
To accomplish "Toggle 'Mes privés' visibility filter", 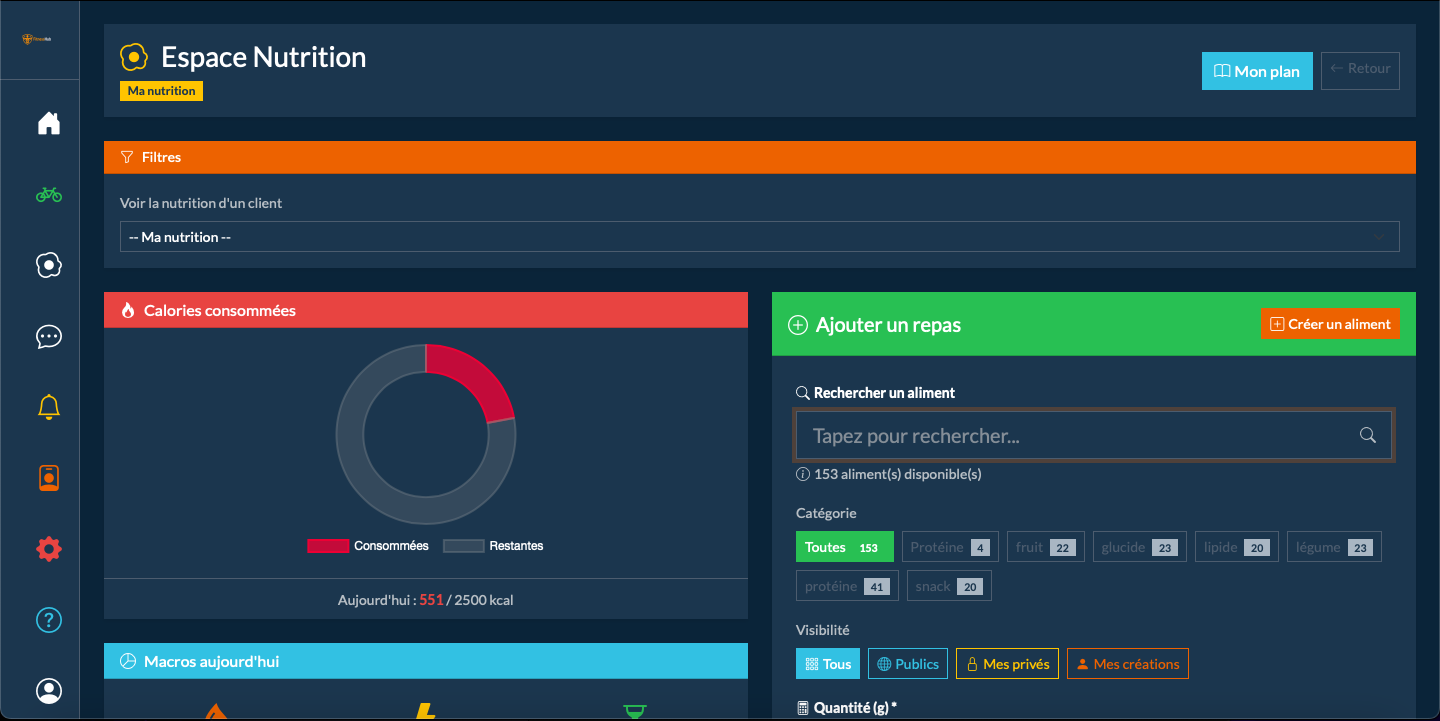I will [1007, 664].
